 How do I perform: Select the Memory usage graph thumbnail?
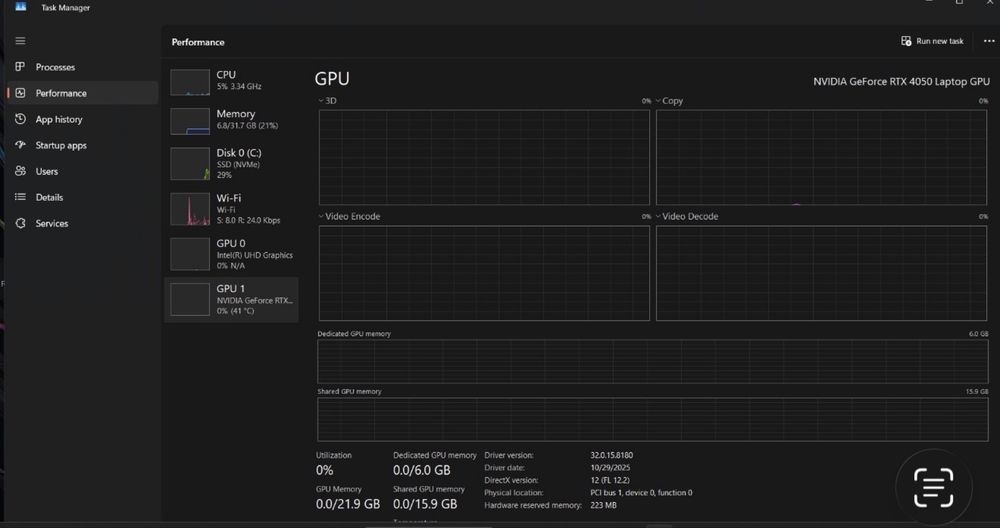tap(190, 121)
